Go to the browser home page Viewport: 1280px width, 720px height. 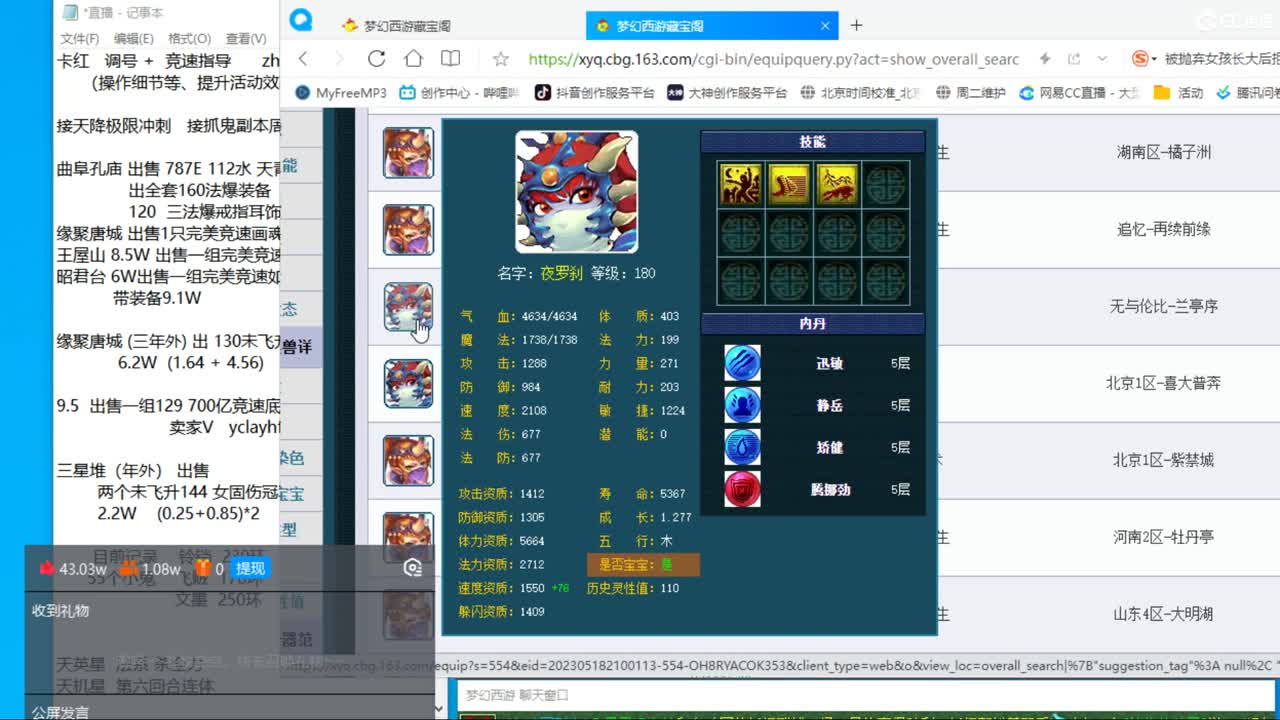click(x=413, y=59)
